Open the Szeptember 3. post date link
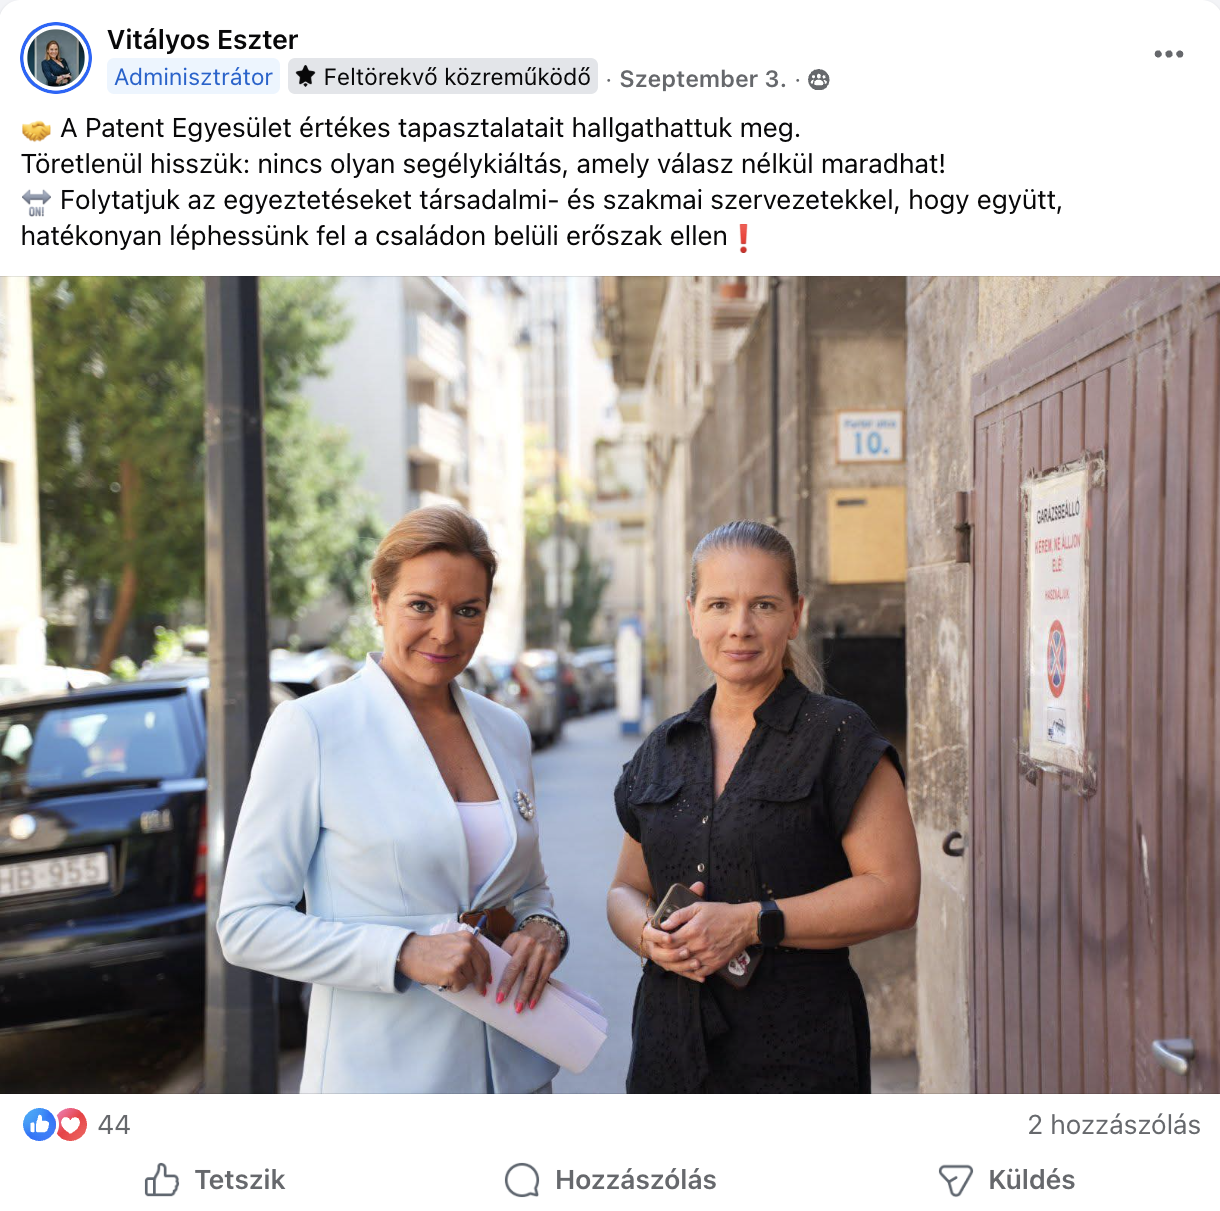This screenshot has width=1220, height=1211. 703,79
